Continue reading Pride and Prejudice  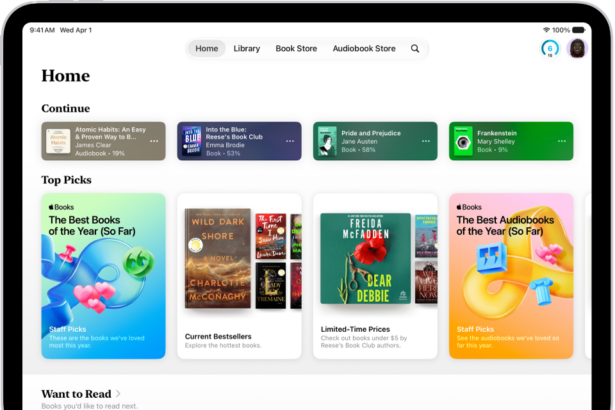point(375,141)
